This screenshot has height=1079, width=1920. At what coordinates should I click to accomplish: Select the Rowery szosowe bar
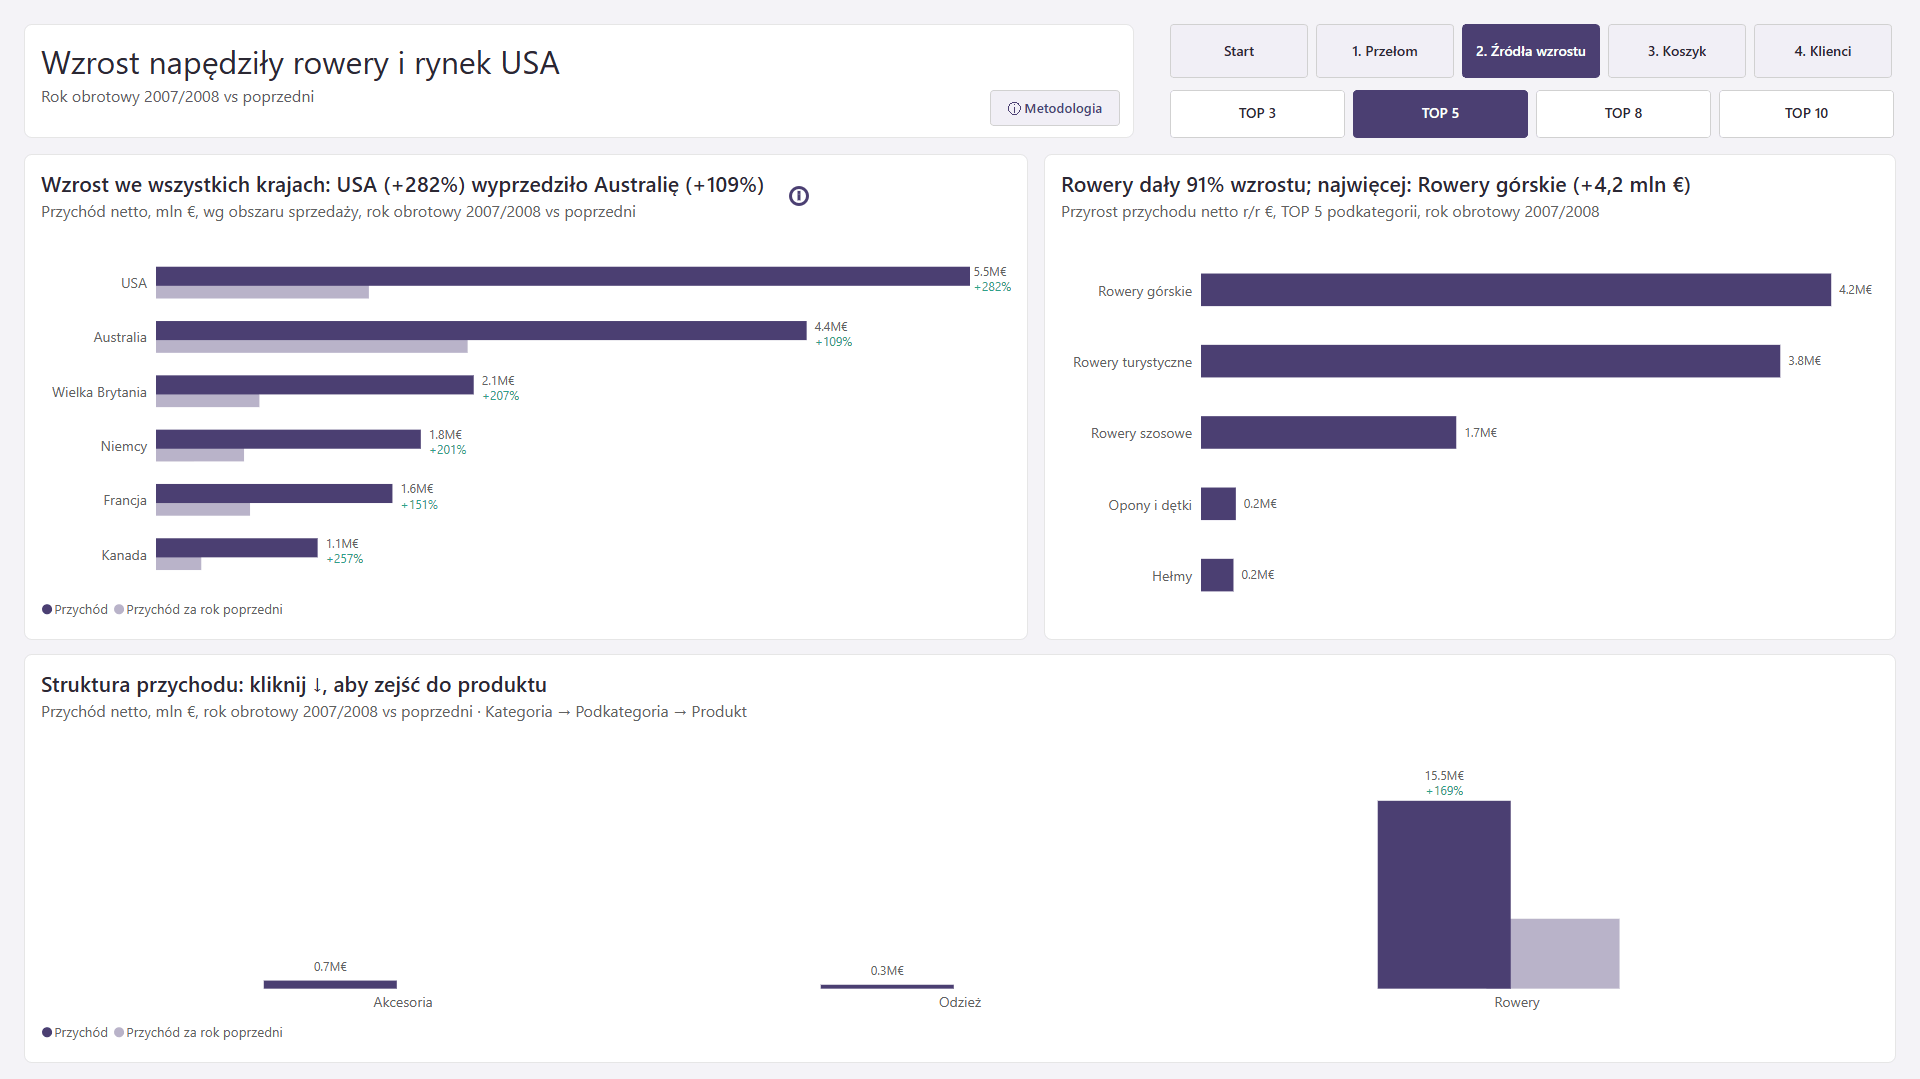pyautogui.click(x=1328, y=432)
